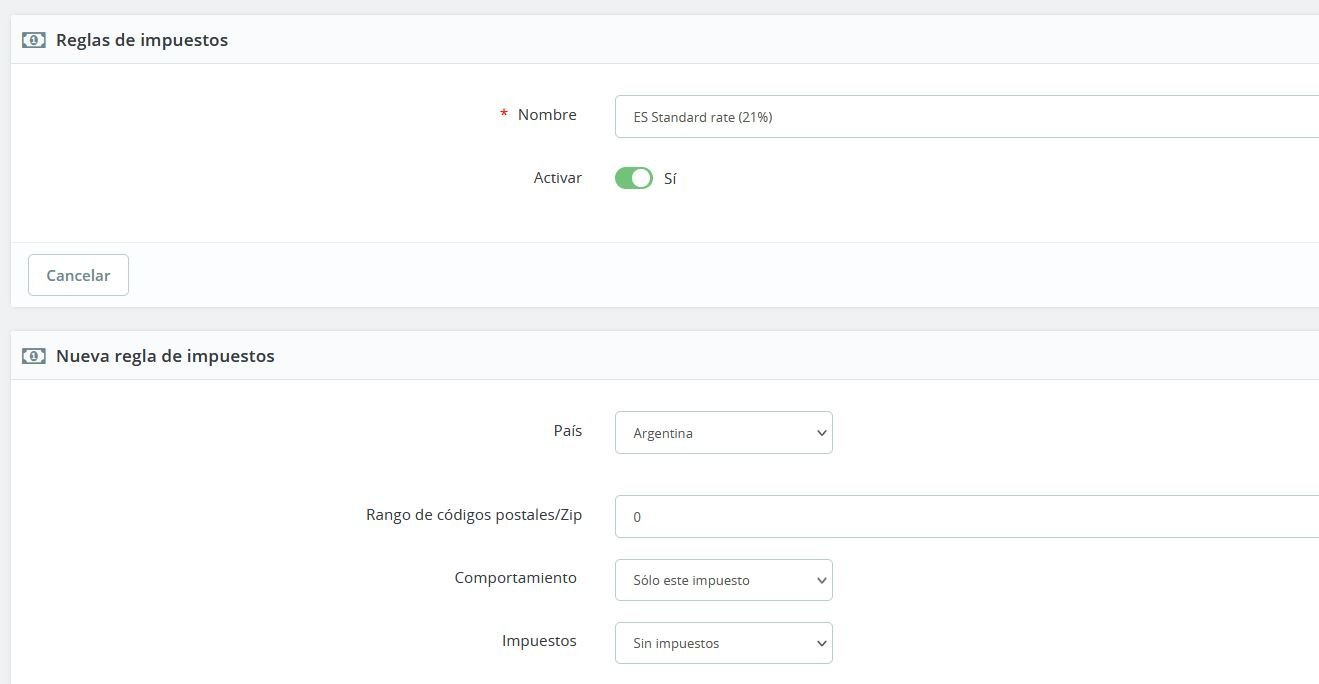Image resolution: width=1319 pixels, height=684 pixels.
Task: Click the money icon beside Reglas de impuestos
Action: 34,41
